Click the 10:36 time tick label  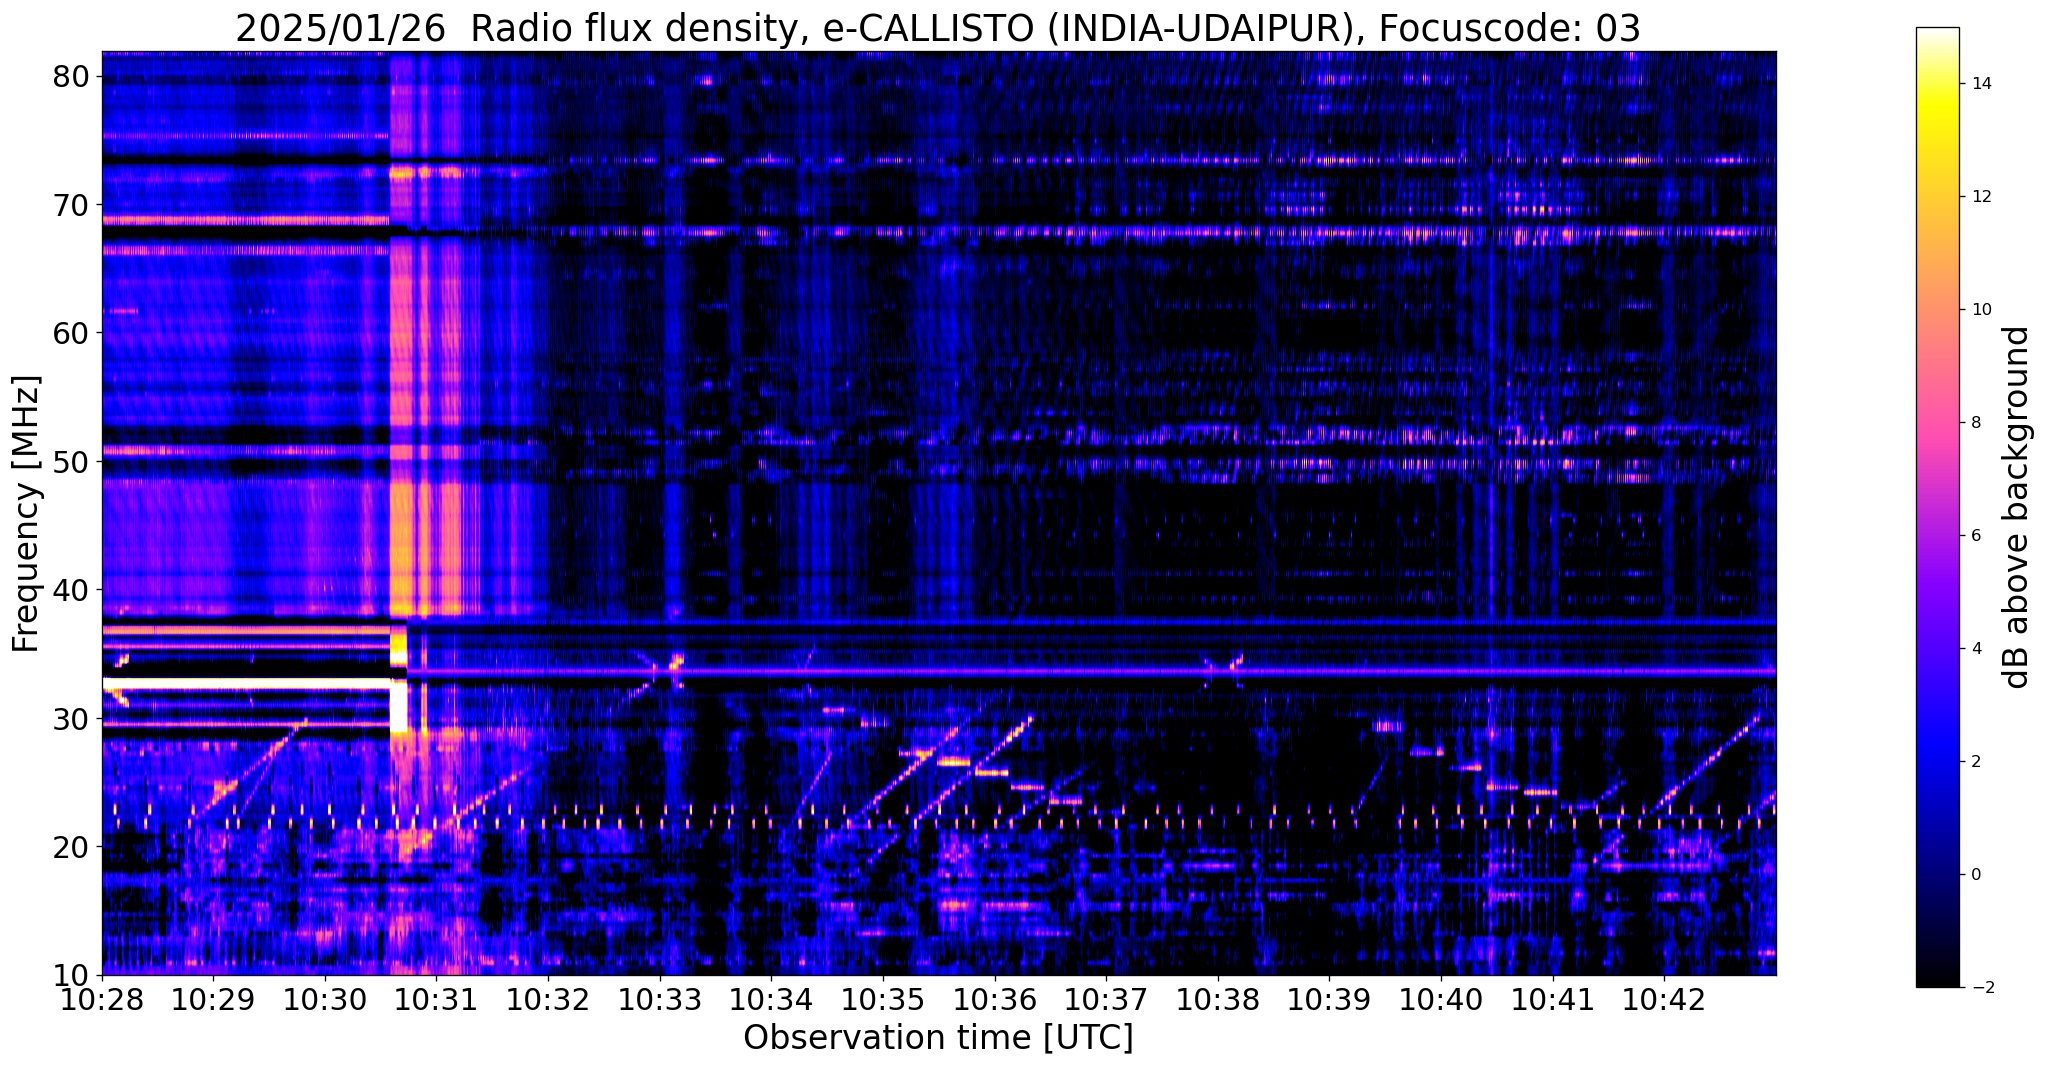(x=995, y=1000)
